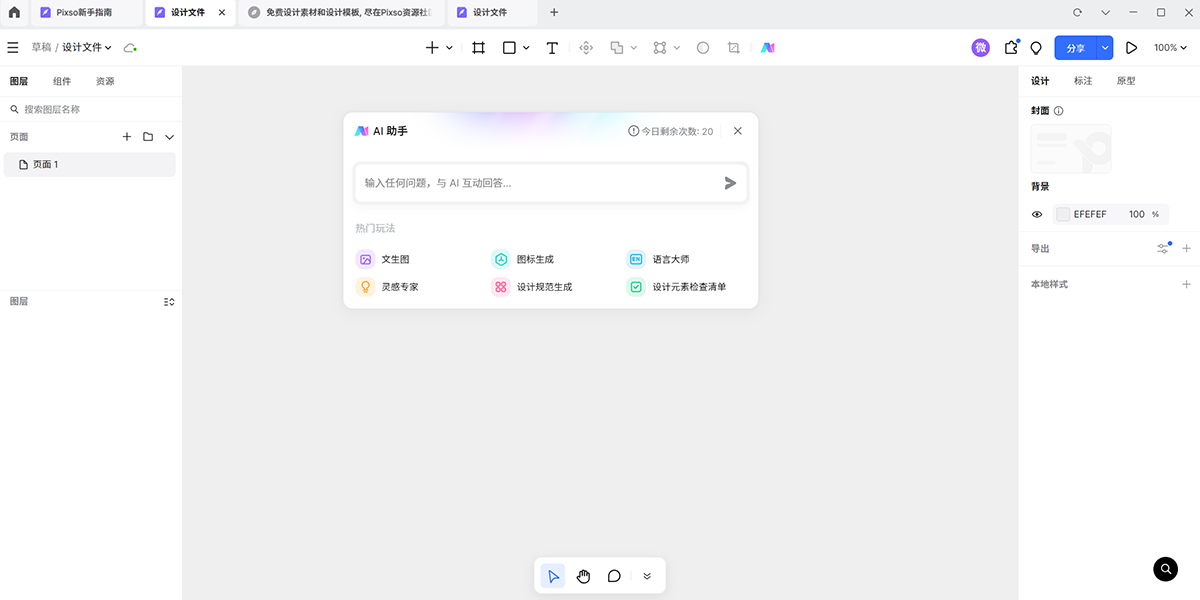Play the prototype preview
Screen dimensions: 1200x600
tap(1131, 47)
